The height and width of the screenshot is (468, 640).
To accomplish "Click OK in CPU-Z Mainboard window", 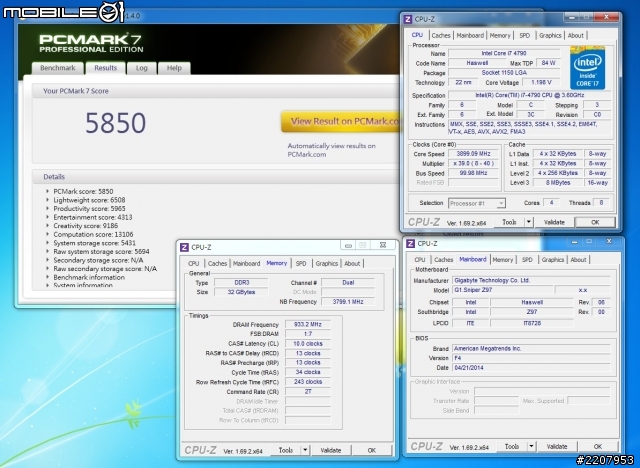I will point(598,447).
